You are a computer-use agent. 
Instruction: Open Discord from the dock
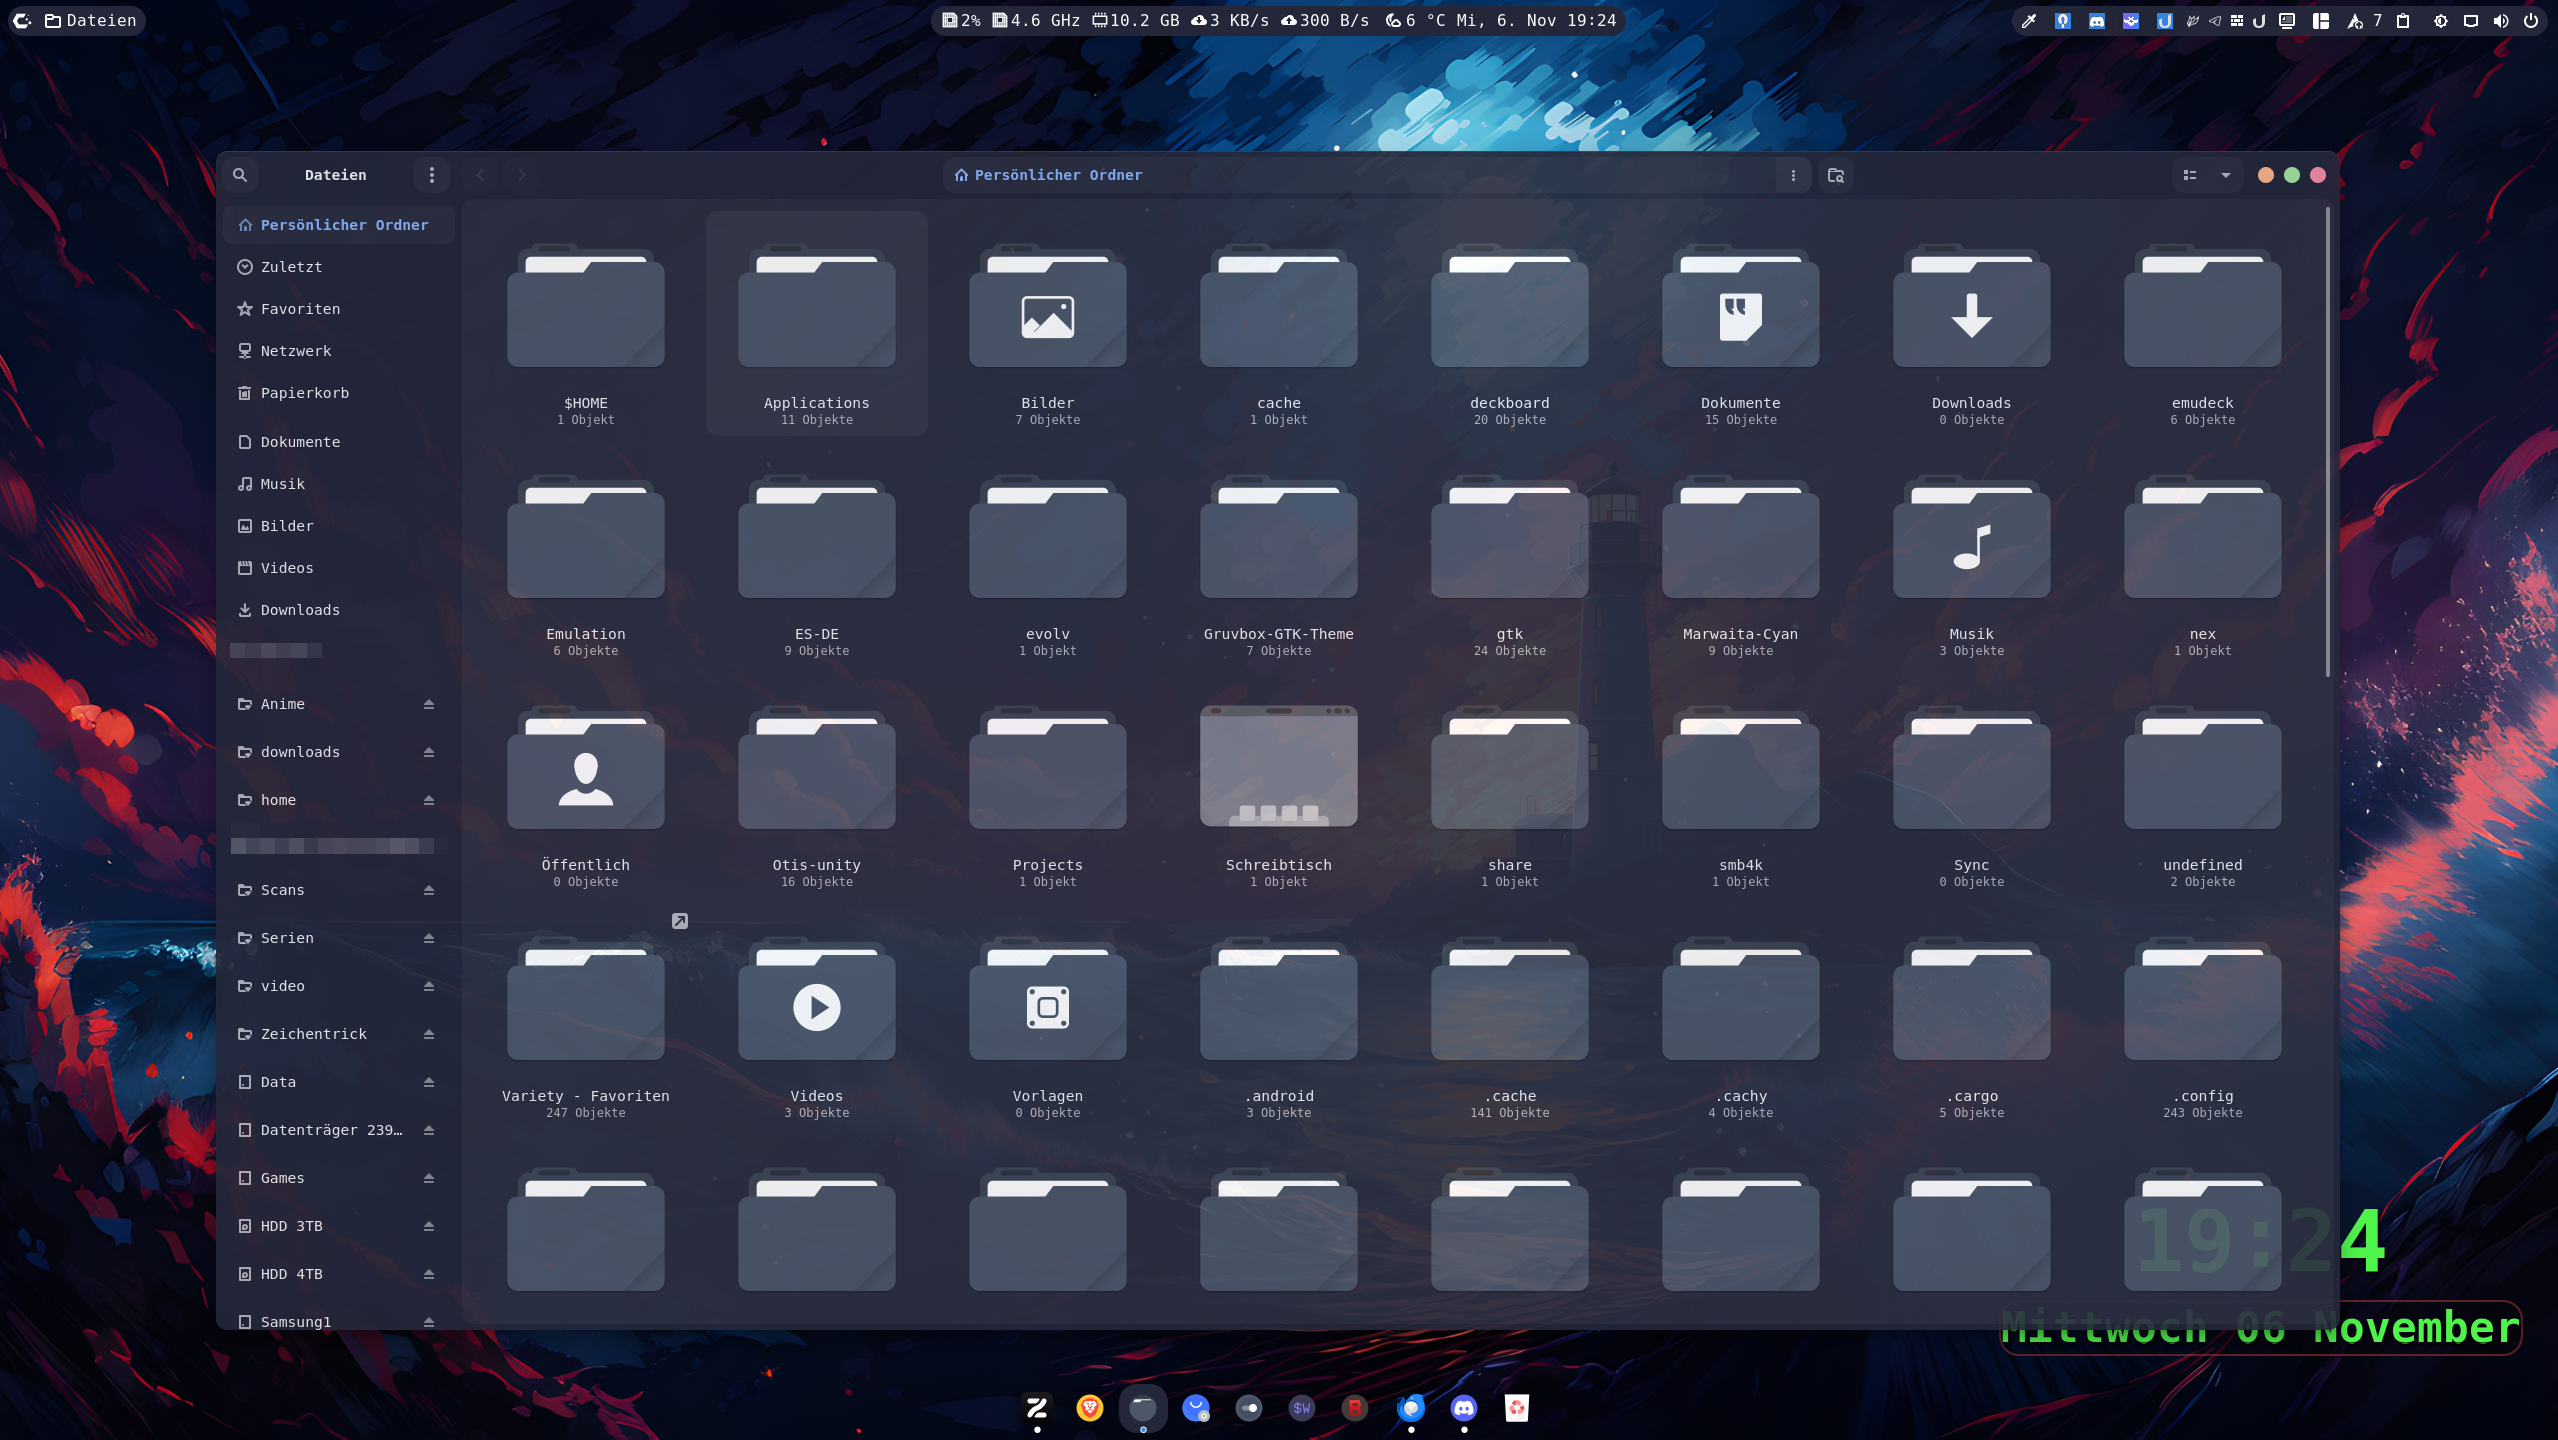(1464, 1408)
